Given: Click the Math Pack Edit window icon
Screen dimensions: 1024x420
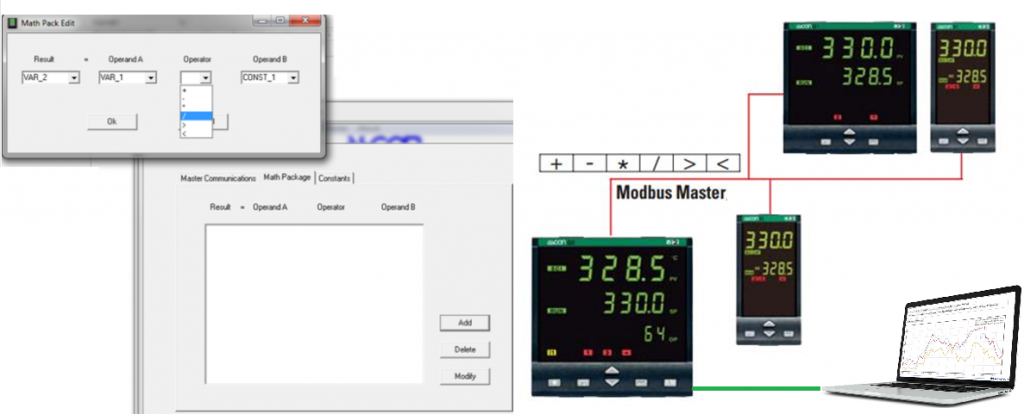Looking at the screenshot, I should 13,22.
